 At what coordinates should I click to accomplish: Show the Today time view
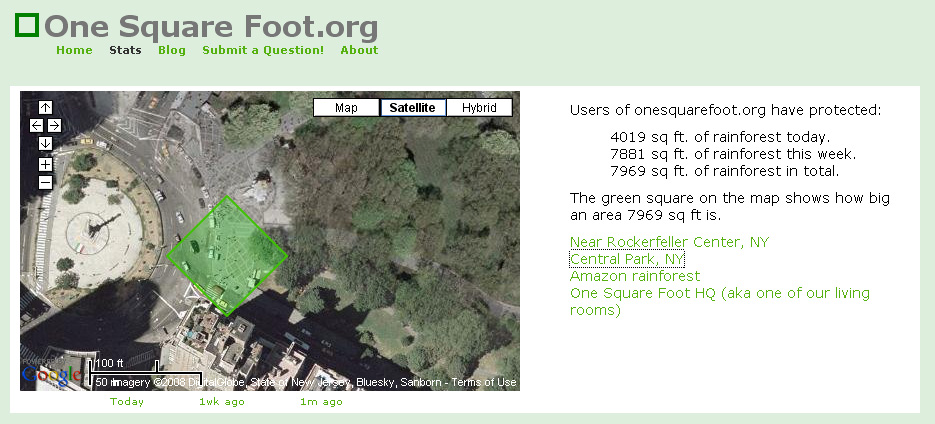click(127, 402)
